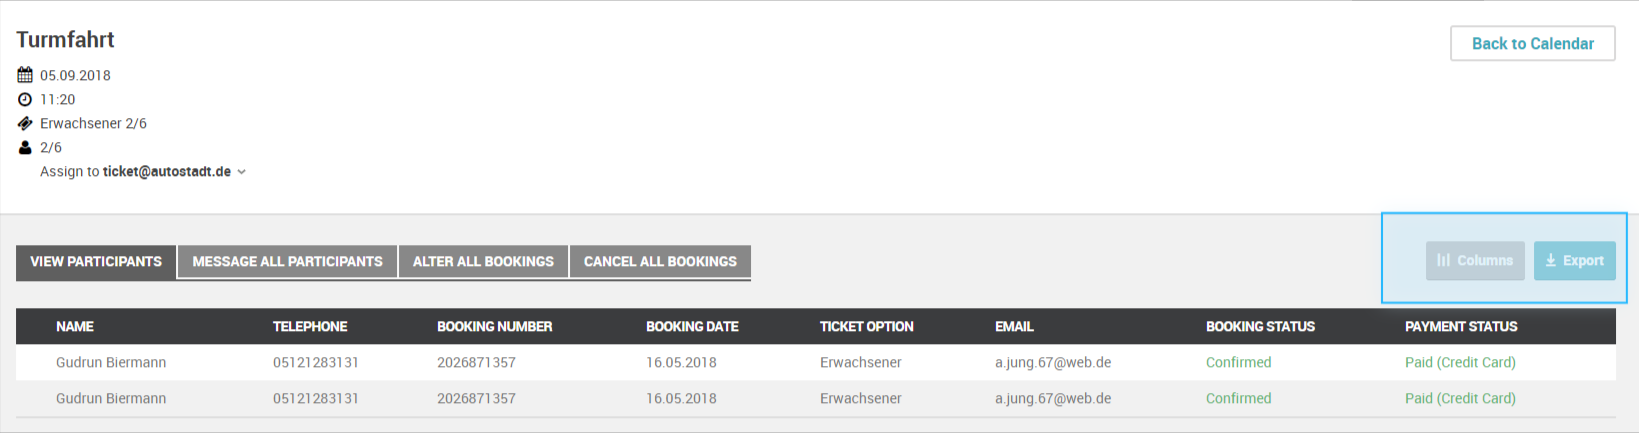Click the ticket icon beside Erwachsener 2/6
The image size is (1639, 433).
[25, 123]
